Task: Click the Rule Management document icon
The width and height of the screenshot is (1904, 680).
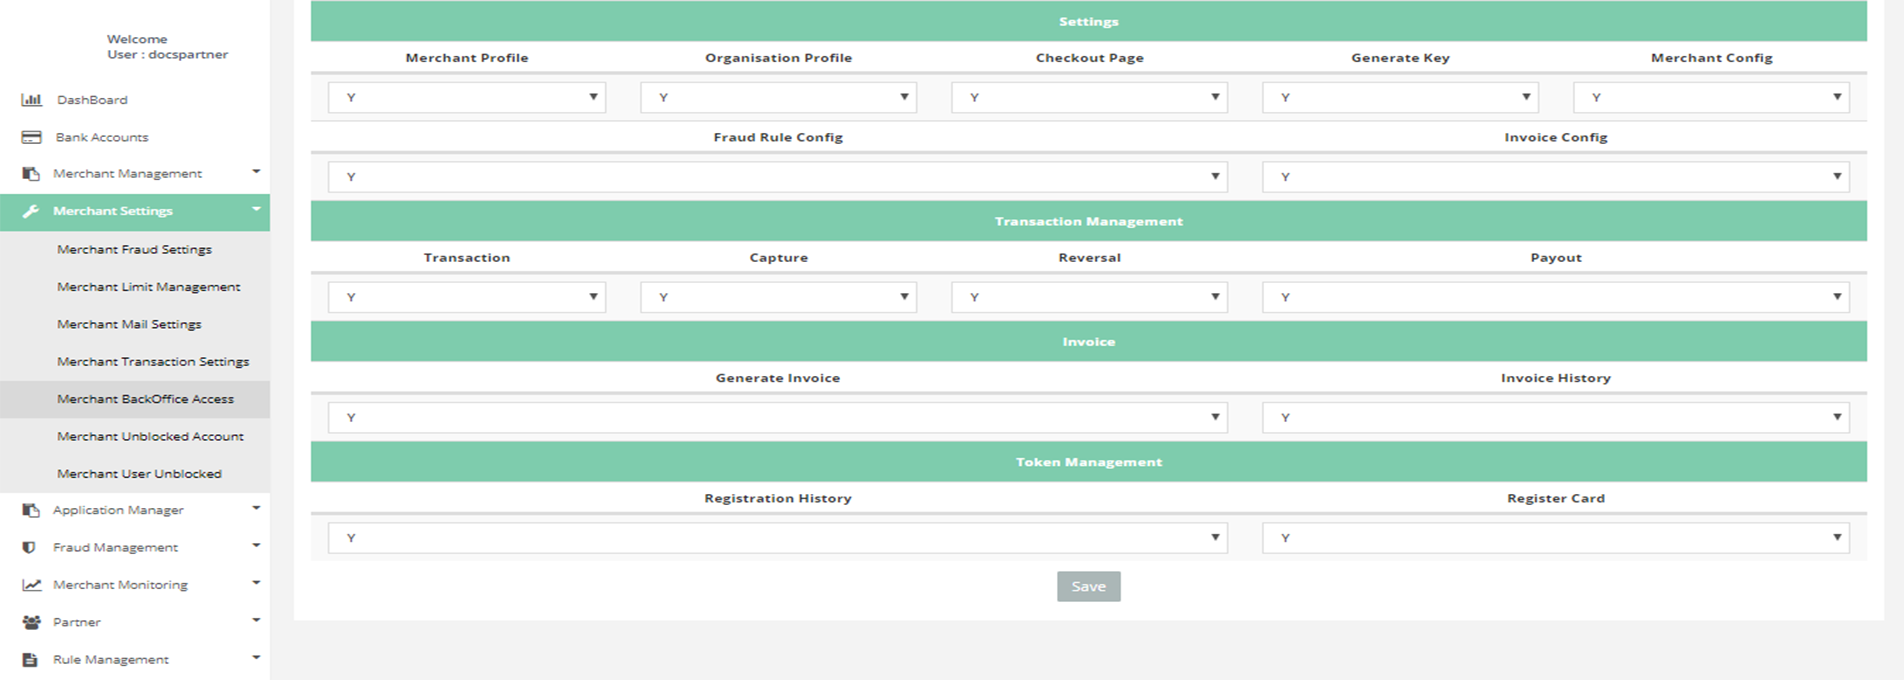Action: [x=31, y=660]
